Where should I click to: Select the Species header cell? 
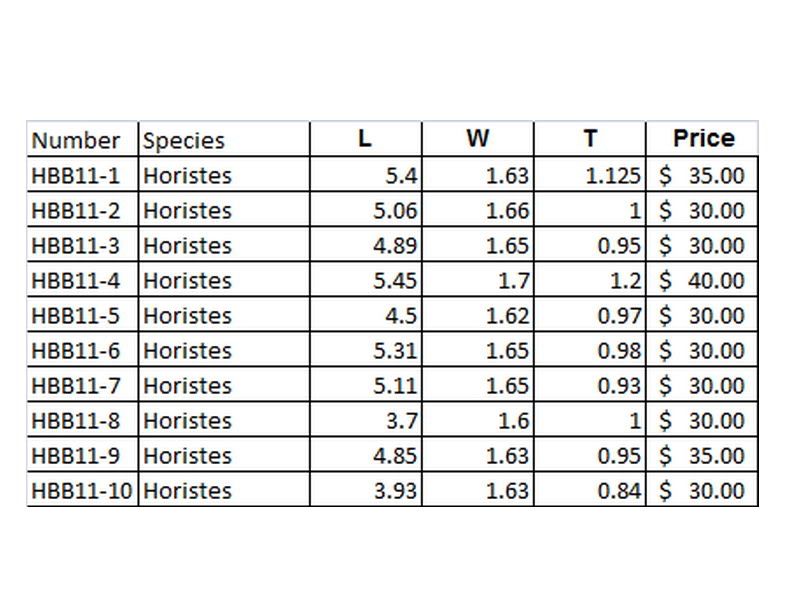click(x=224, y=139)
